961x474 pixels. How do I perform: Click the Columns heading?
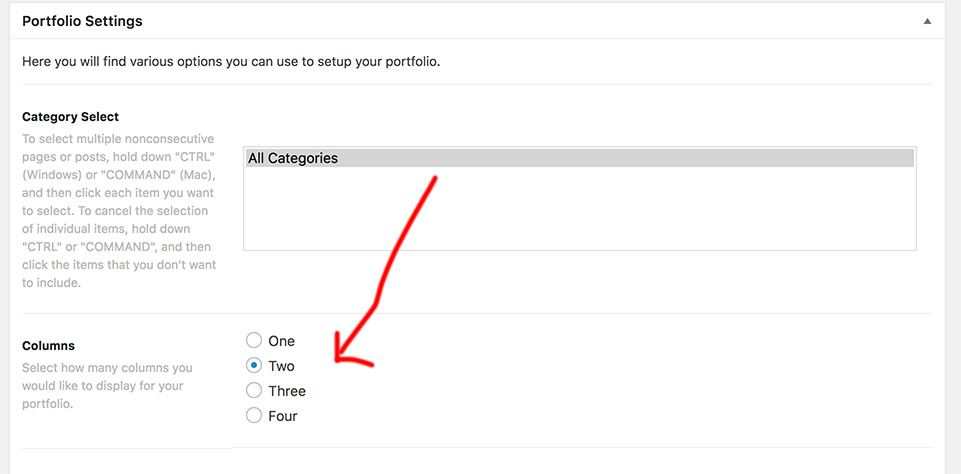coord(48,346)
